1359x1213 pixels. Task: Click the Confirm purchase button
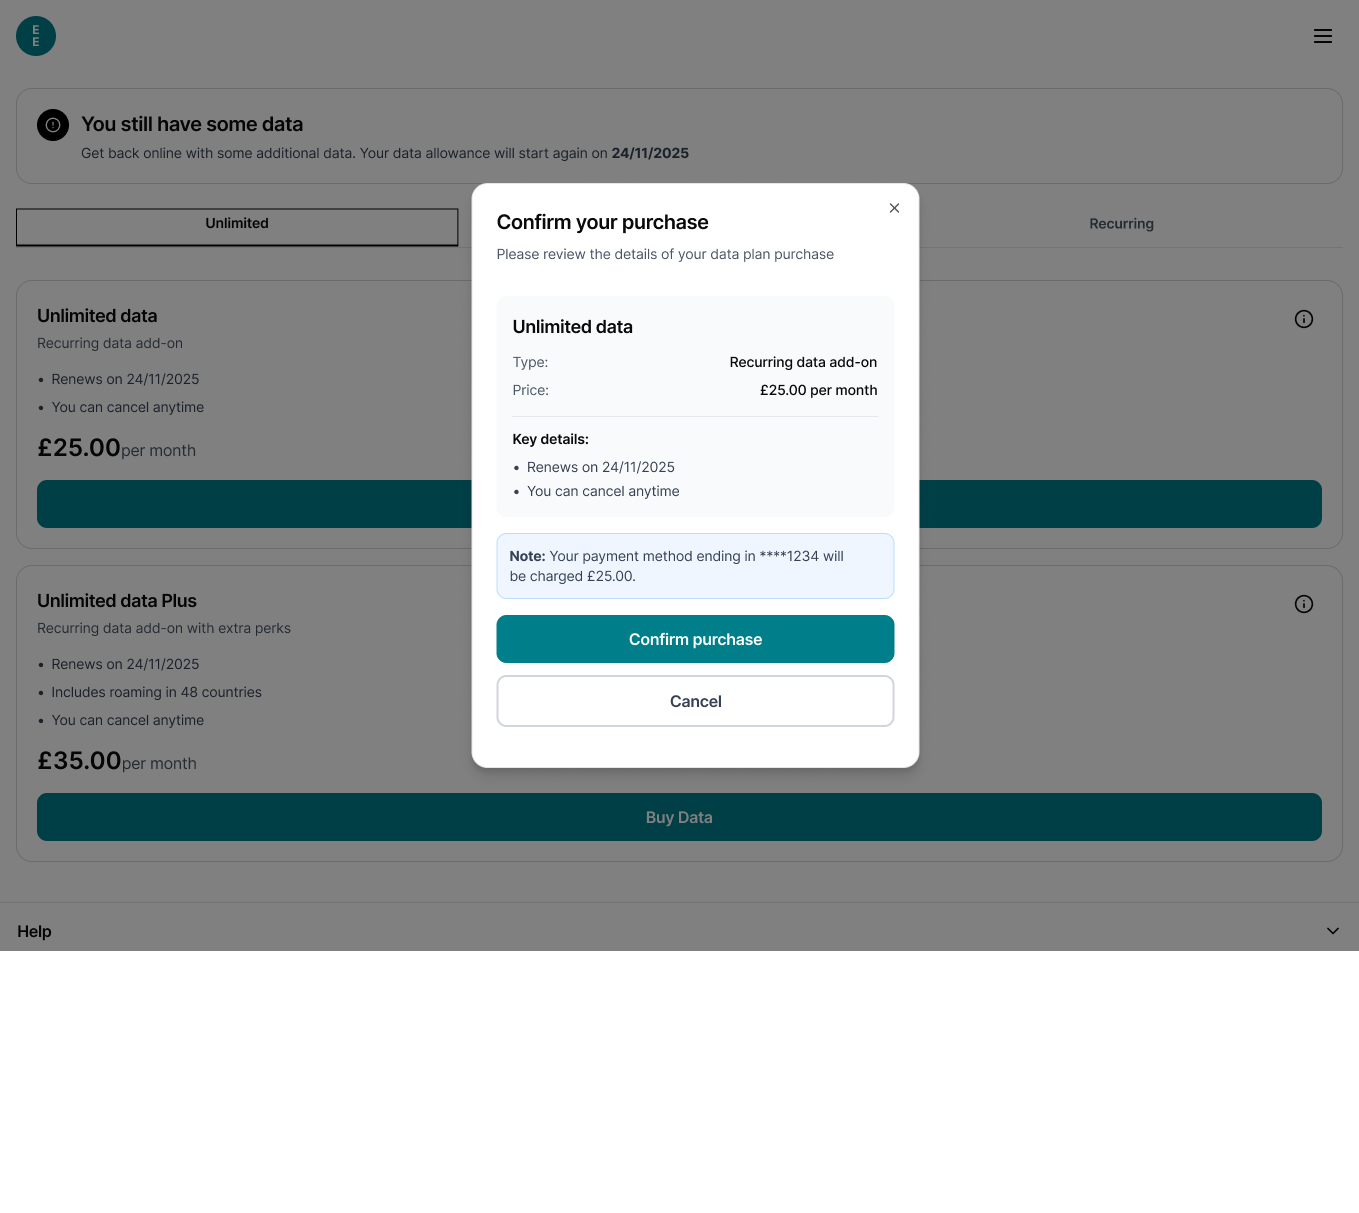pos(695,639)
